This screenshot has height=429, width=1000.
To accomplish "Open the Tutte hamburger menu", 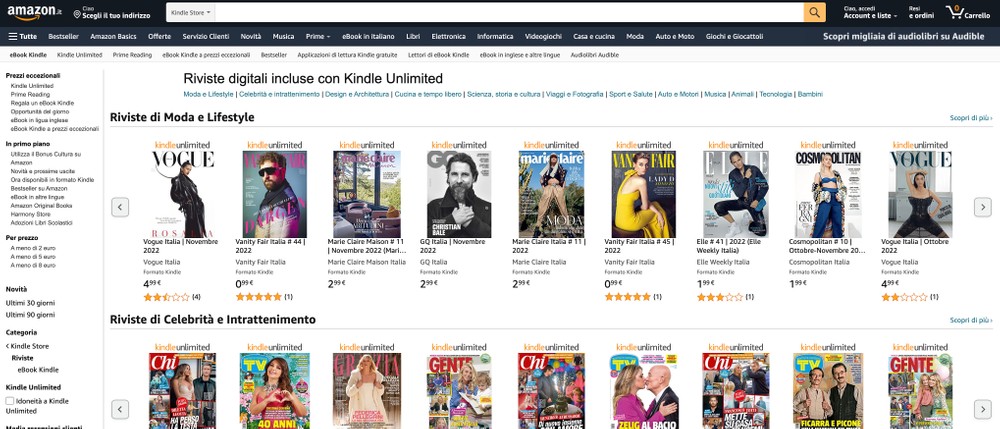I will (22, 36).
